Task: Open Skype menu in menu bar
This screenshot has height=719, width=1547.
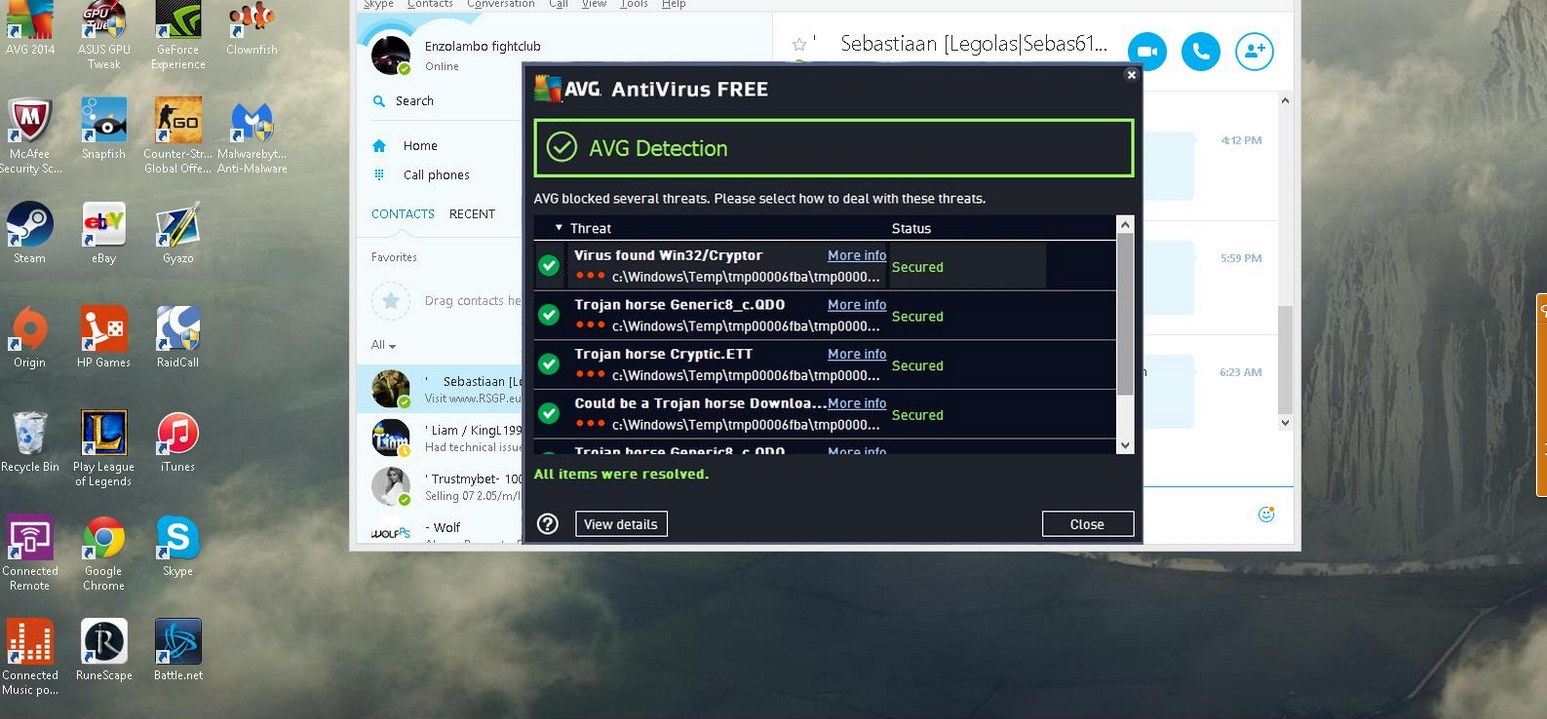Action: coord(377,4)
